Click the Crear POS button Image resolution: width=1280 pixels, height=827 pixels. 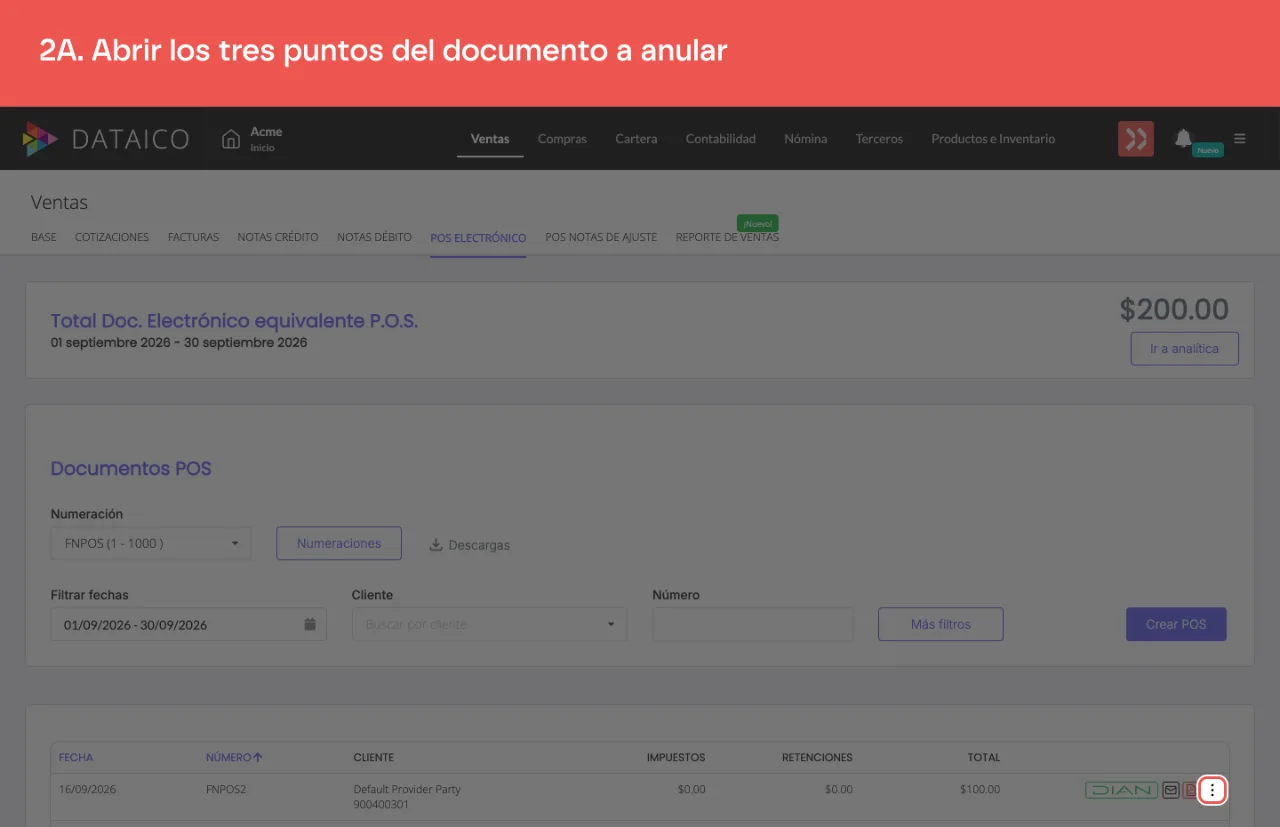pyautogui.click(x=1176, y=624)
